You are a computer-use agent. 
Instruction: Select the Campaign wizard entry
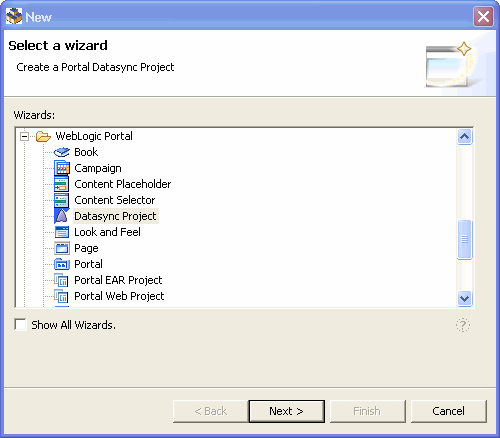pyautogui.click(x=98, y=168)
